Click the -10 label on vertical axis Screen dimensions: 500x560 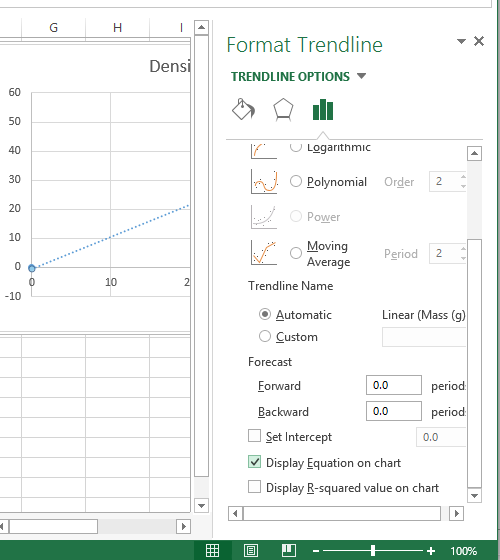[13, 296]
